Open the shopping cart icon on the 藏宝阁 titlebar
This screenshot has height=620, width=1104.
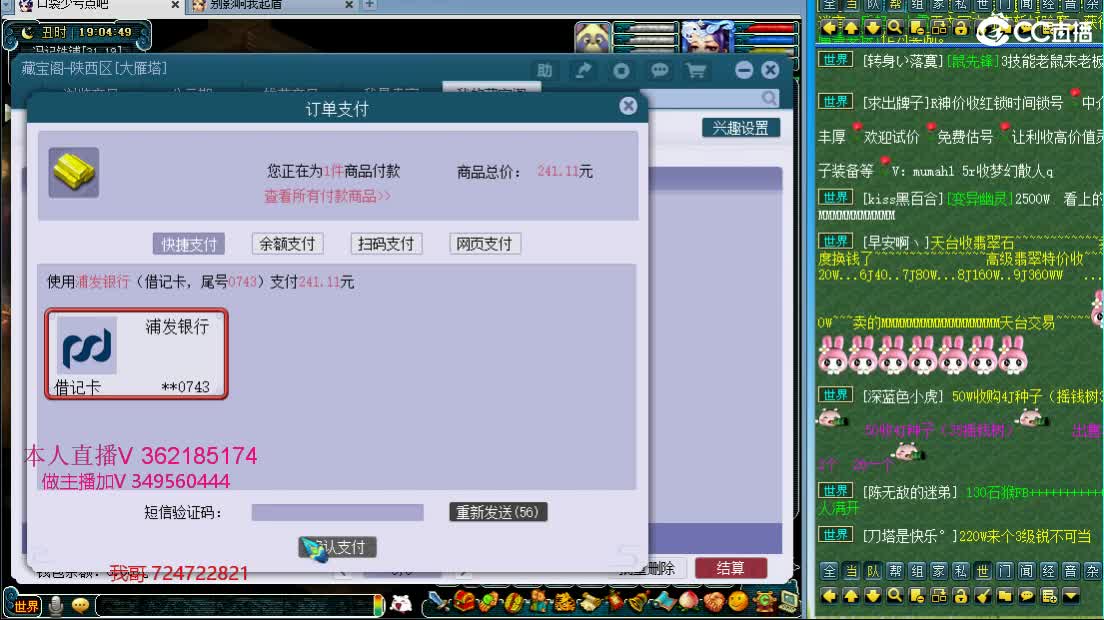(x=695, y=71)
